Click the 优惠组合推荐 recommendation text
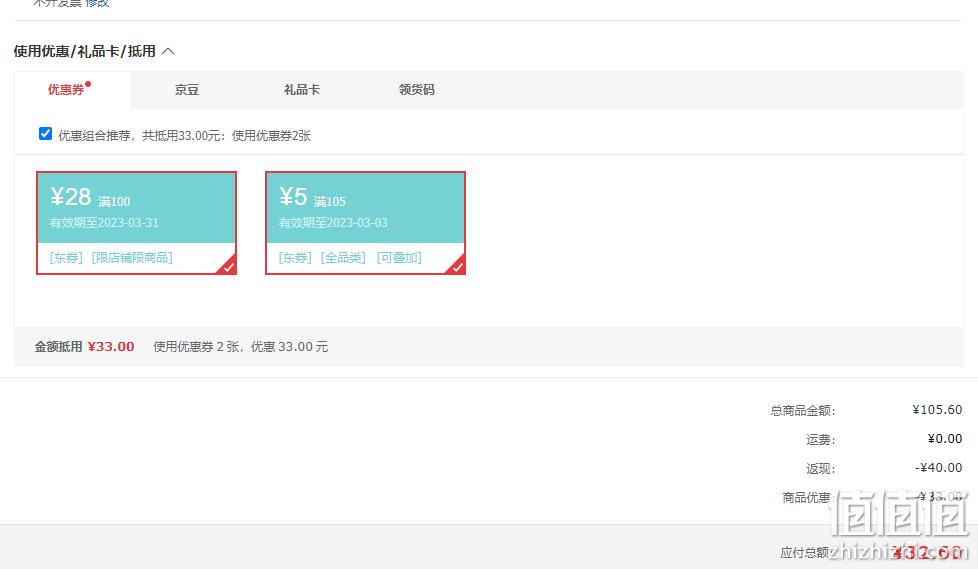 [185, 135]
